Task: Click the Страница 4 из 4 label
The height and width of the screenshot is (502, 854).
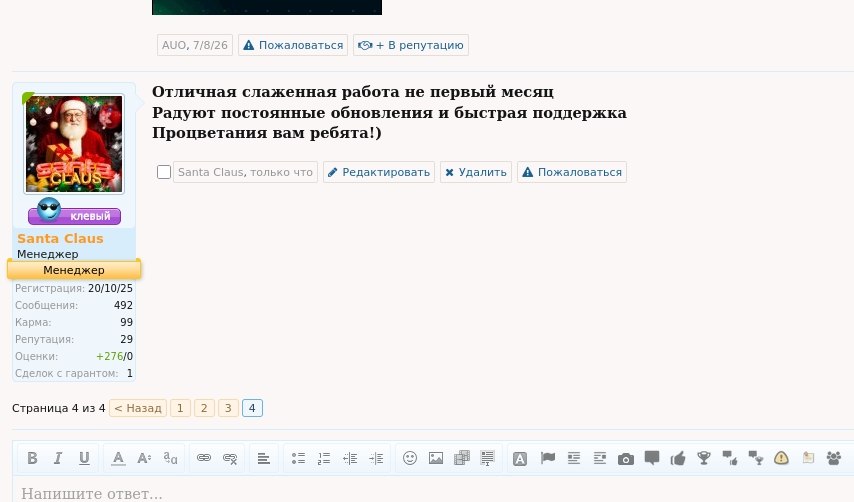Action: (x=58, y=408)
